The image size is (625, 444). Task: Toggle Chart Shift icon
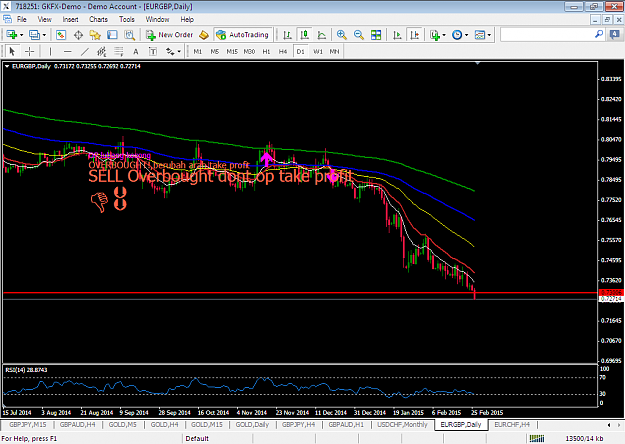[415, 35]
